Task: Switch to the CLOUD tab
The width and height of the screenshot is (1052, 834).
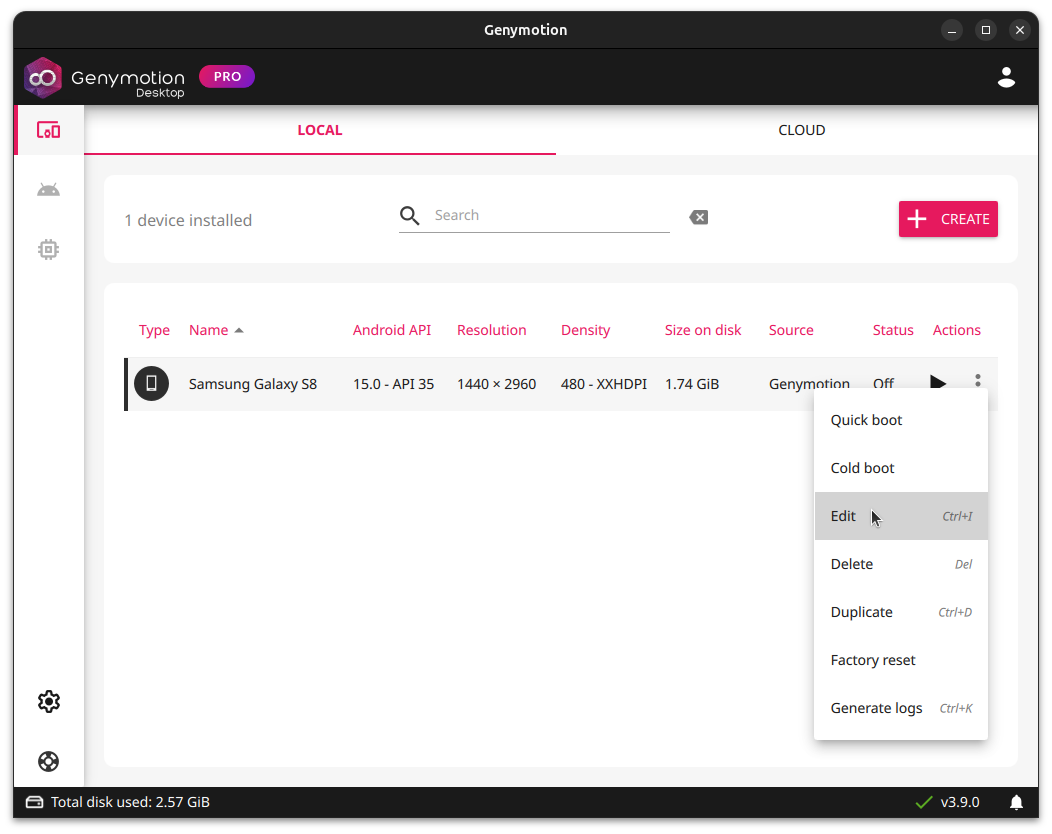Action: click(801, 130)
